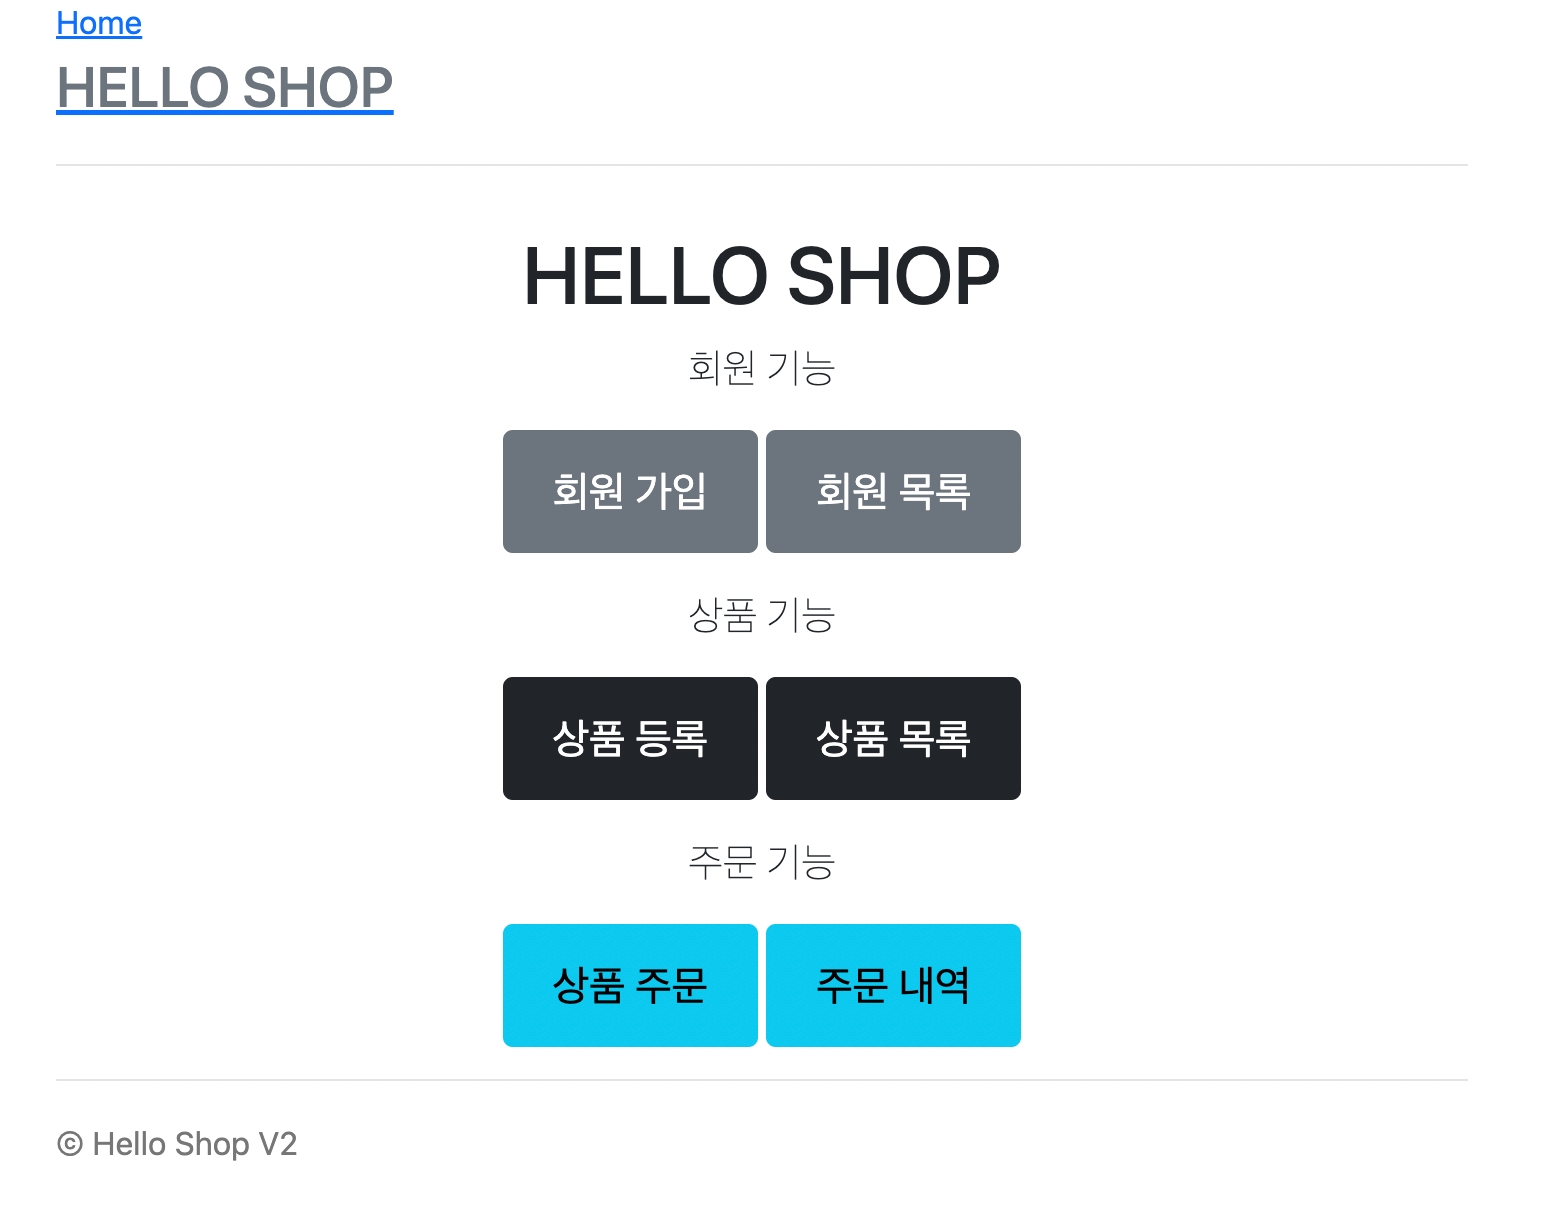Viewport: 1544px width, 1214px height.
Task: Click the 회원 기능 section label
Action: click(x=761, y=368)
